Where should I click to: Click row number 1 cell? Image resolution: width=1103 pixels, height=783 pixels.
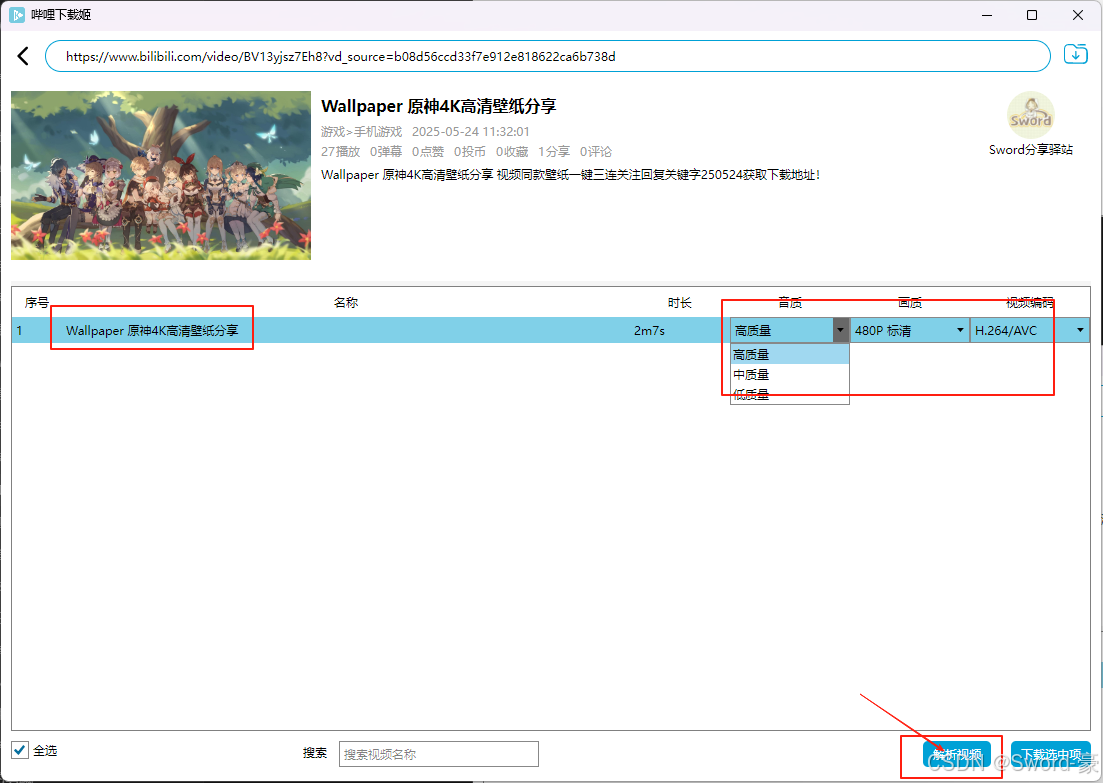[20, 330]
